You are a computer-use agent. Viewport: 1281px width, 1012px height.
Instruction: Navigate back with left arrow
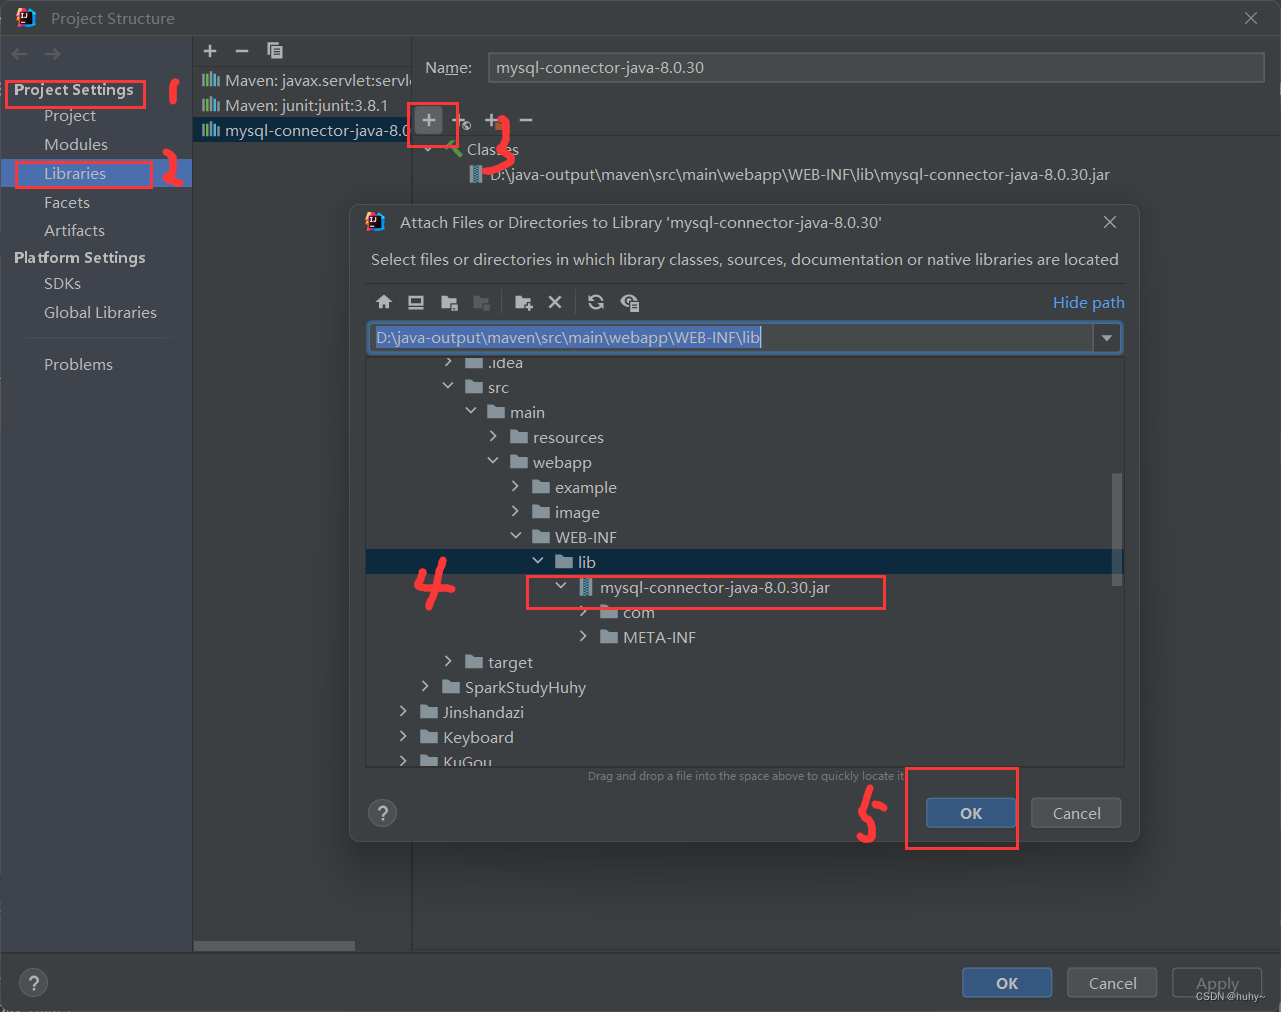(x=20, y=54)
